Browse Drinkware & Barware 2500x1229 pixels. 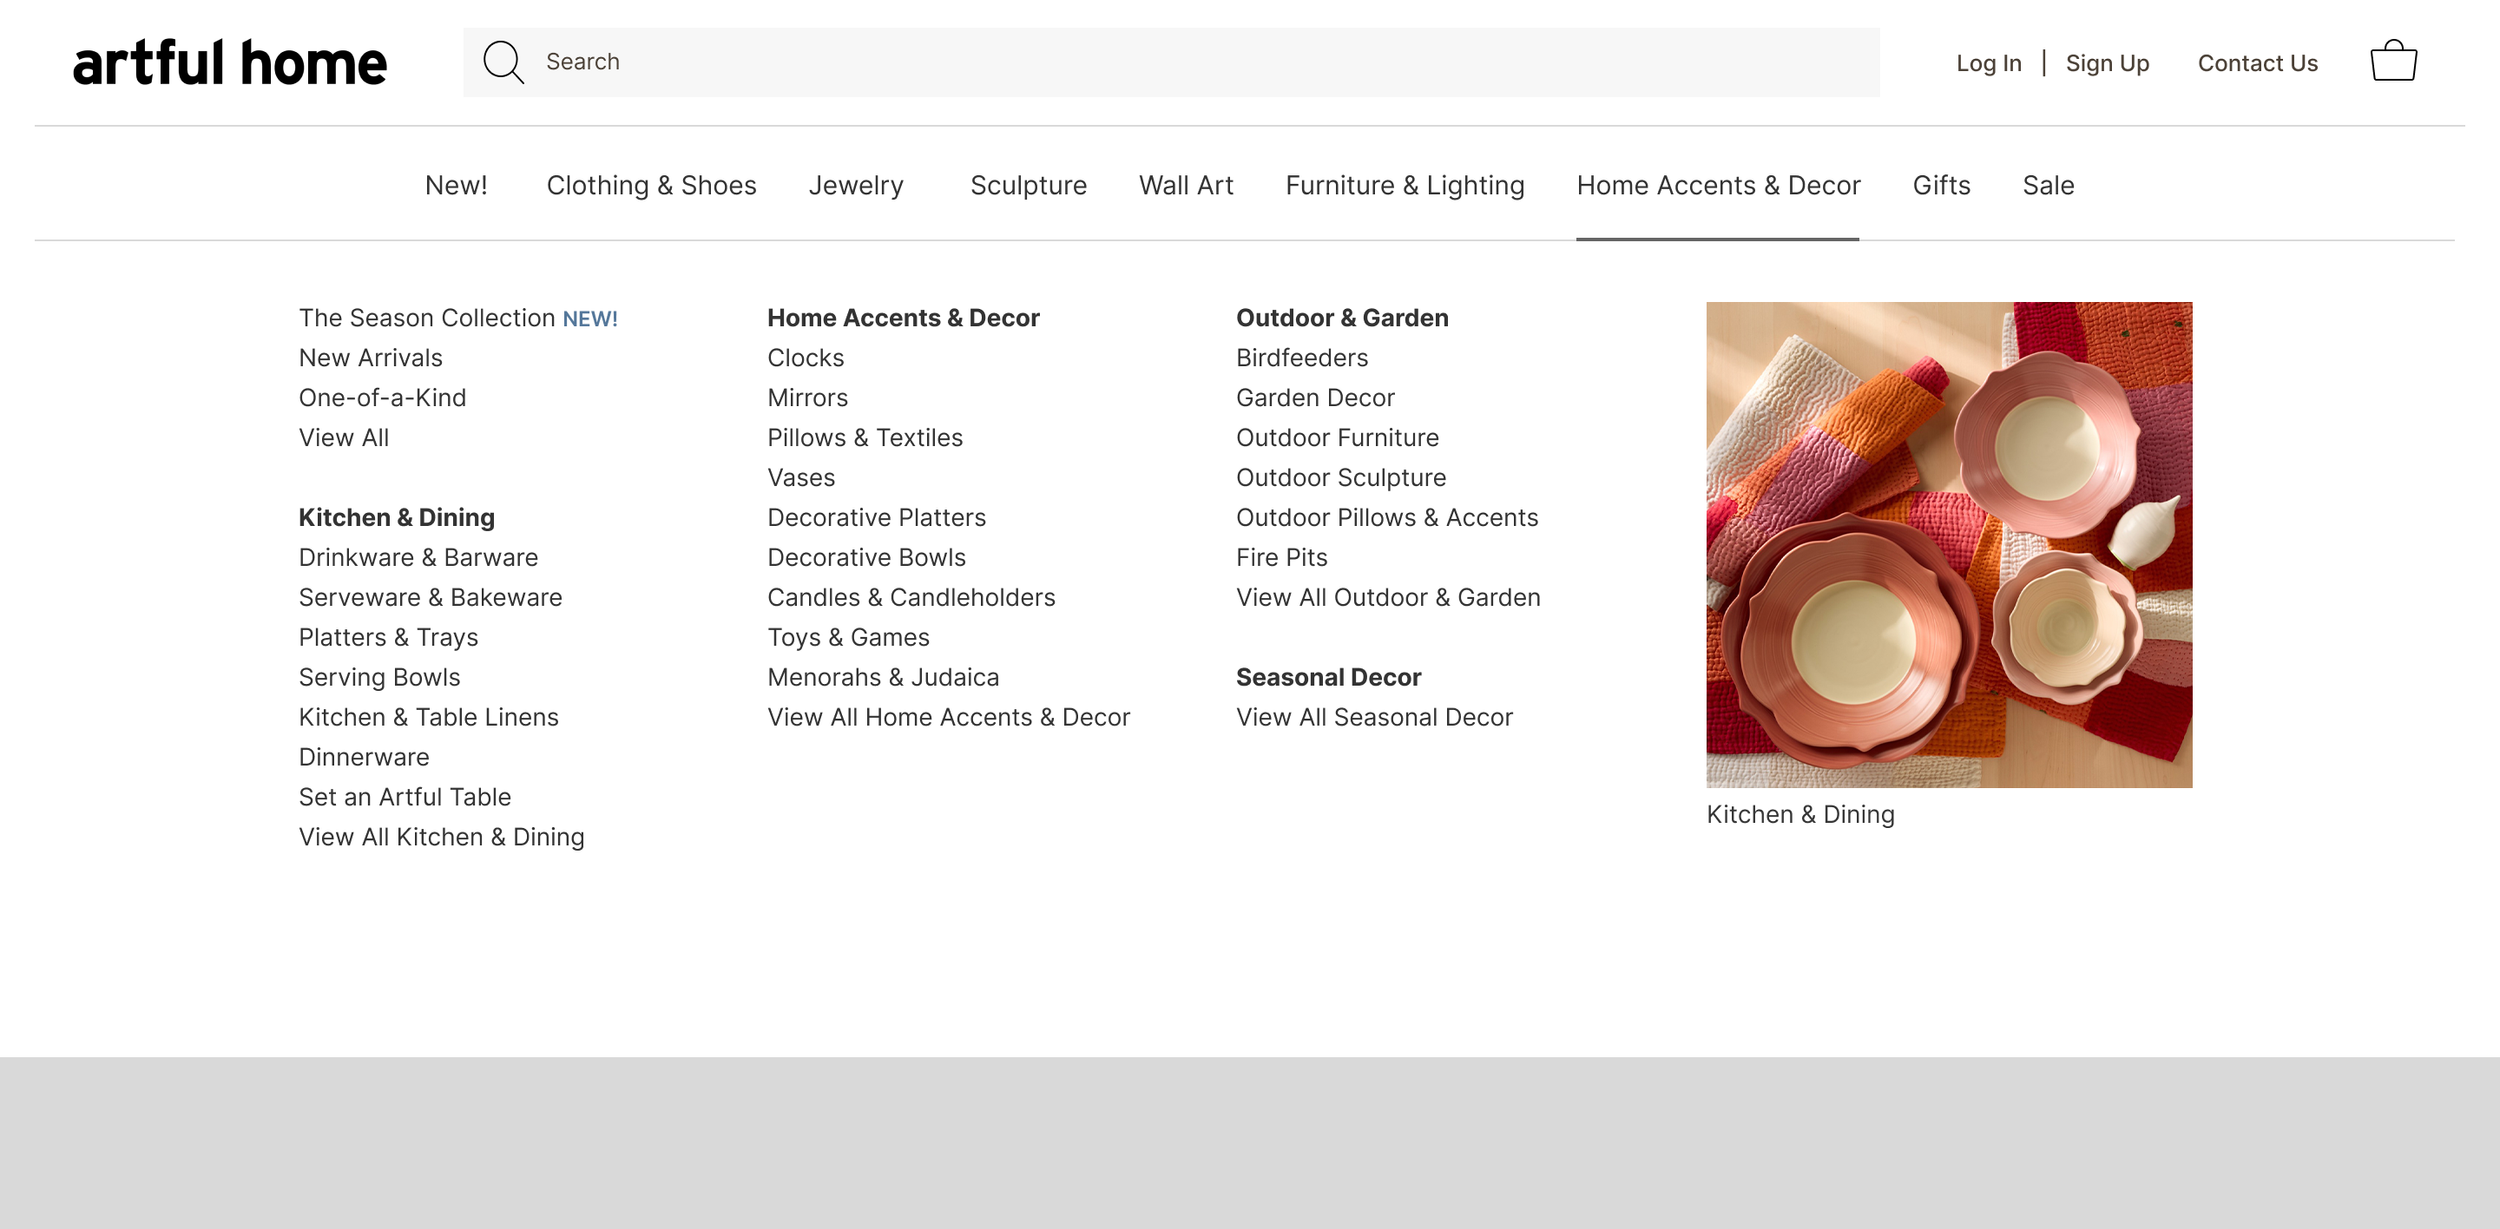pos(418,558)
